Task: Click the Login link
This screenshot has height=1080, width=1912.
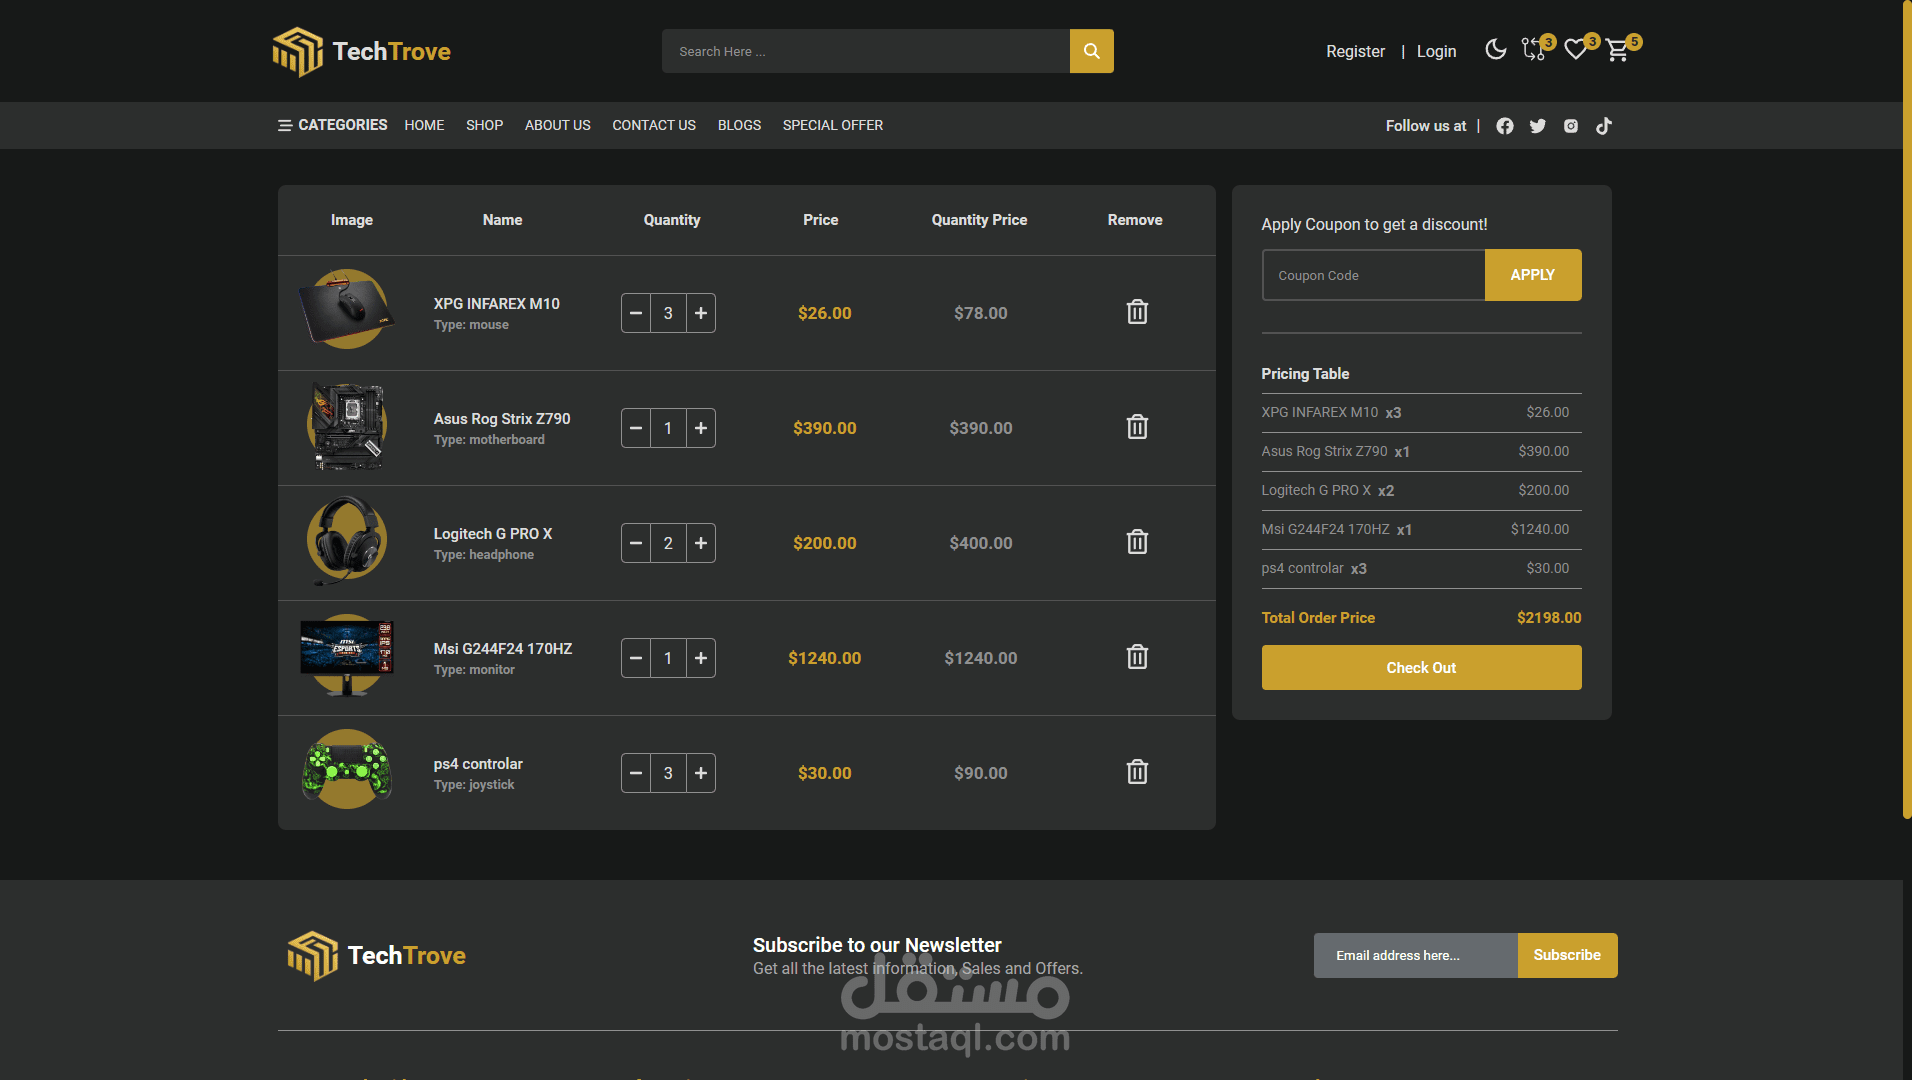Action: (1436, 51)
